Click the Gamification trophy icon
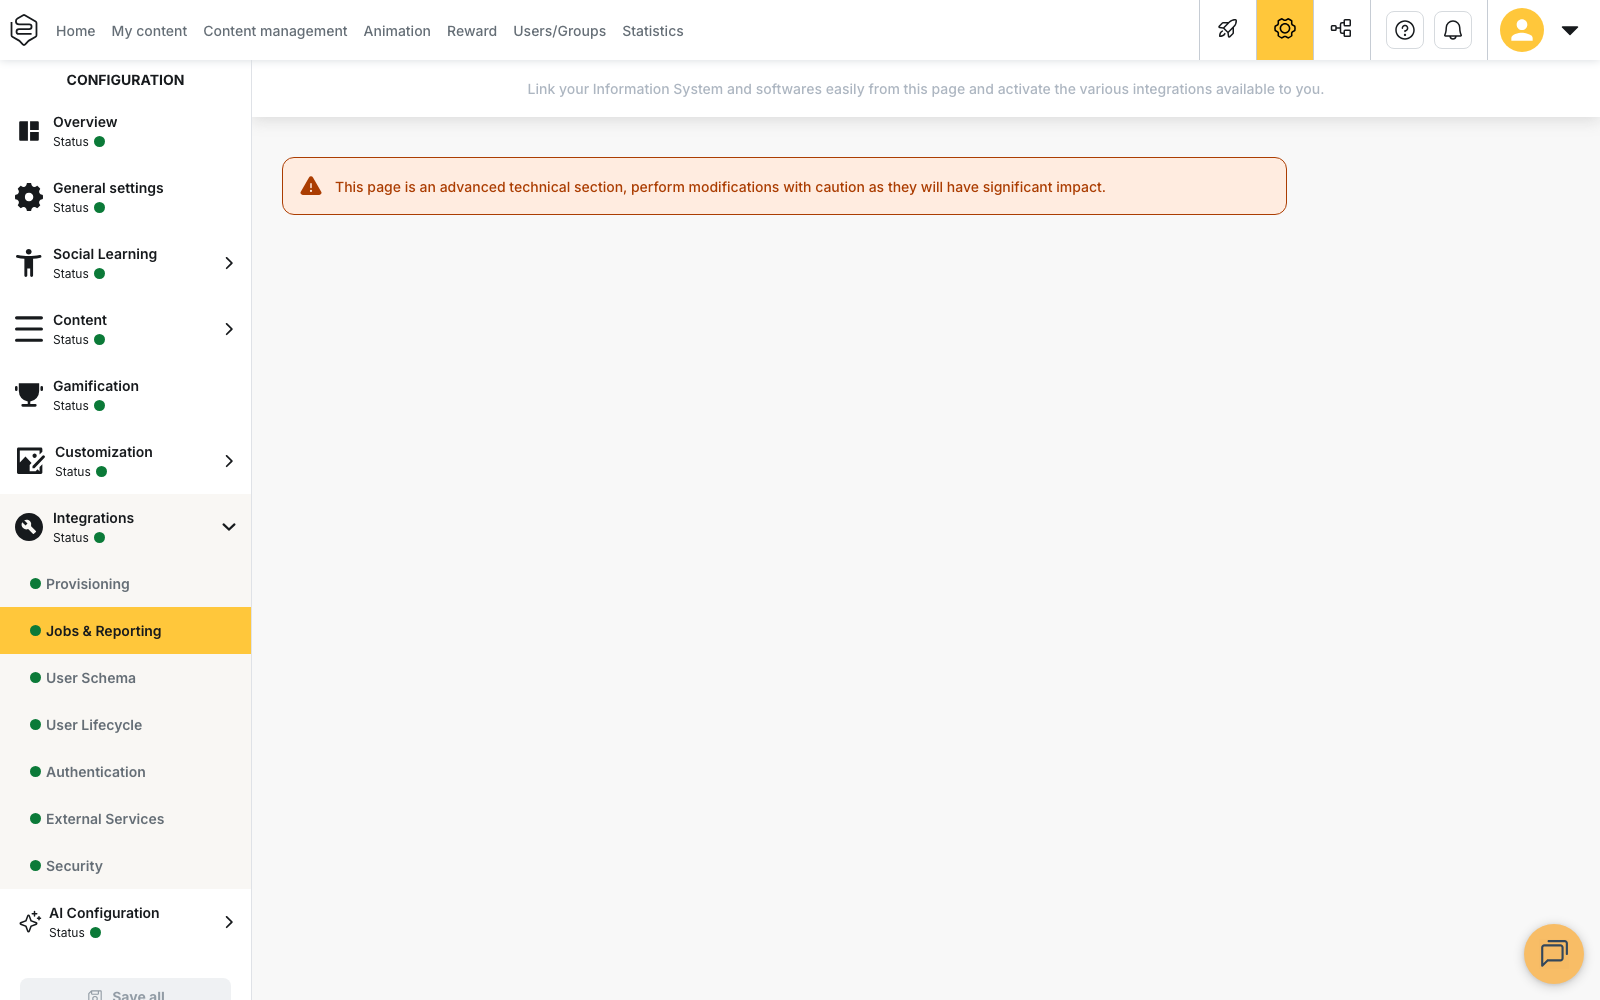The height and width of the screenshot is (1000, 1600). coord(29,395)
